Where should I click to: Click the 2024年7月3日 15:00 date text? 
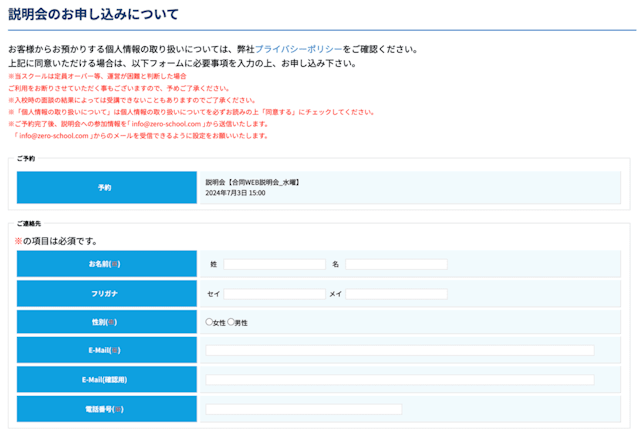(x=235, y=193)
